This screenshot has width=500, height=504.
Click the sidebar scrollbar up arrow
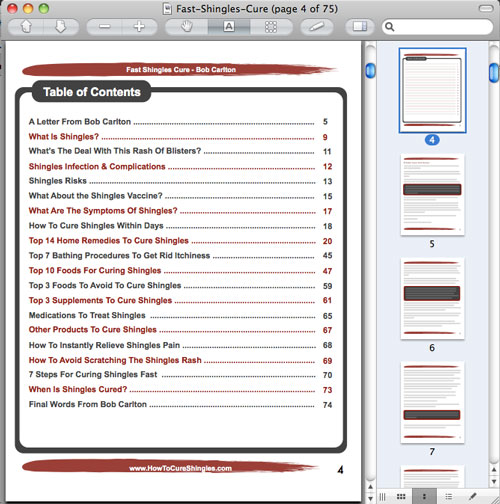pyautogui.click(x=494, y=470)
